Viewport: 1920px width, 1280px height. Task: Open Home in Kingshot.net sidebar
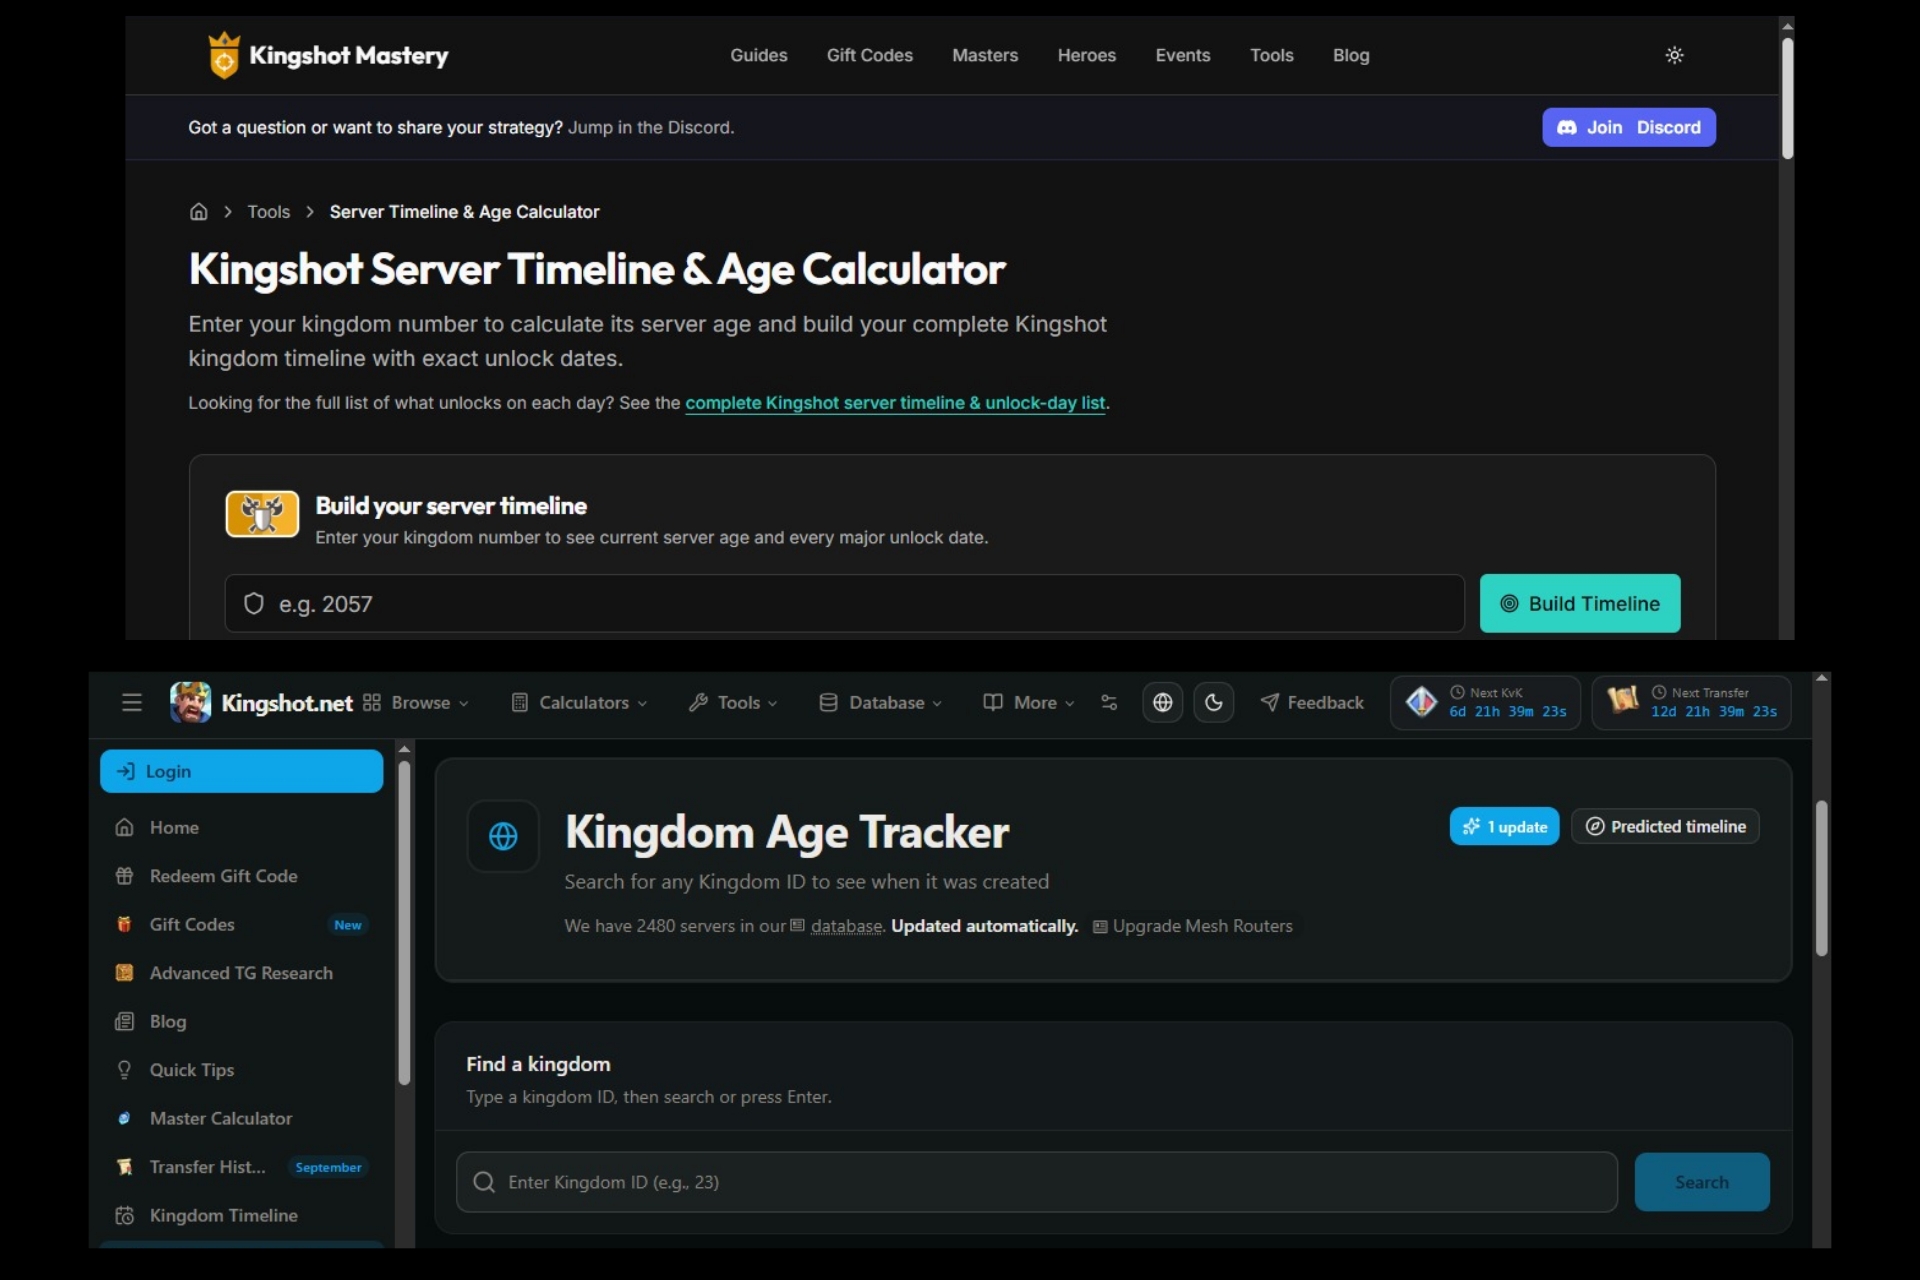click(174, 827)
